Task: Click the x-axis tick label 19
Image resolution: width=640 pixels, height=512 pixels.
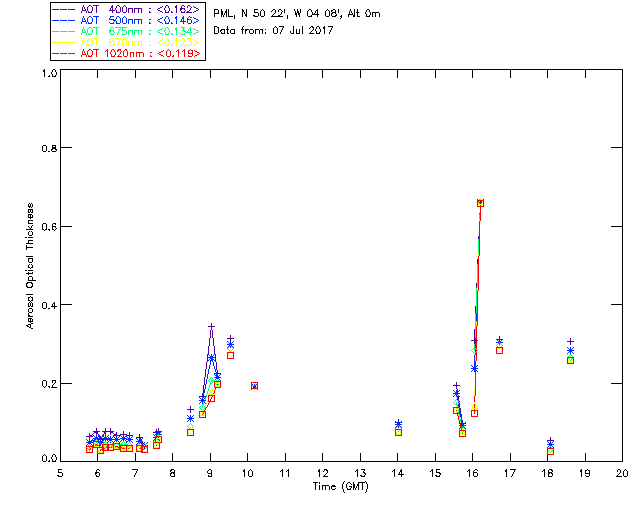Action: pyautogui.click(x=585, y=473)
